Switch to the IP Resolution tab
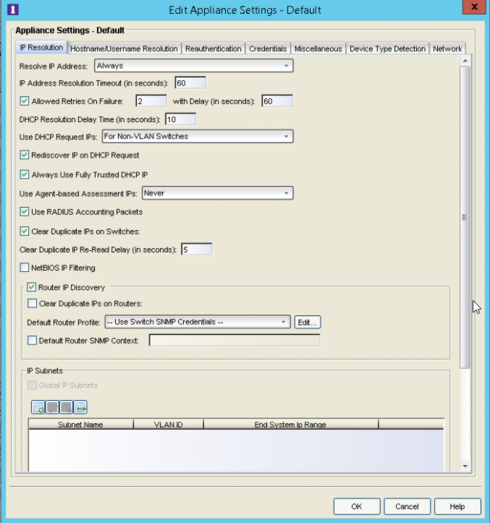Screen dimensions: 490x523 41,47
